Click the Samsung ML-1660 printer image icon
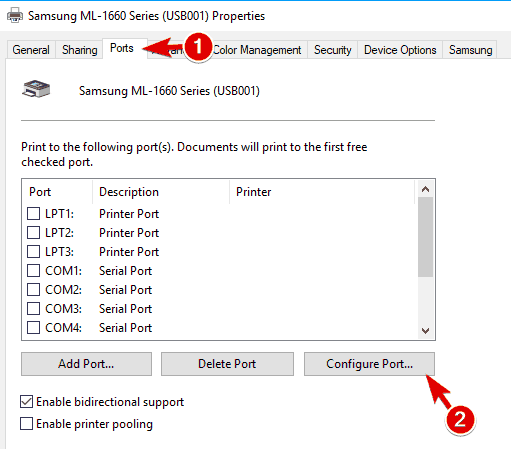This screenshot has width=511, height=449. (36, 89)
